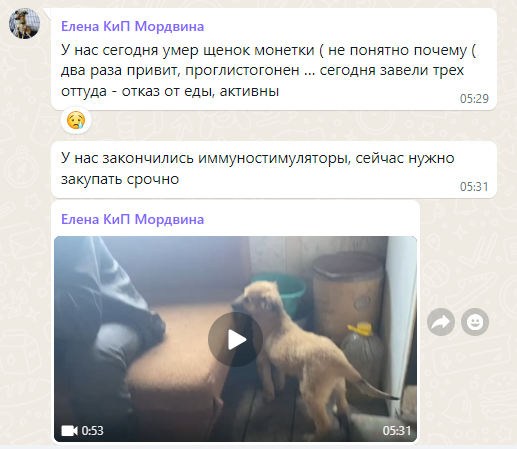Add an emoji reaction to the video message
Screen dimensions: 517x449
(x=475, y=322)
